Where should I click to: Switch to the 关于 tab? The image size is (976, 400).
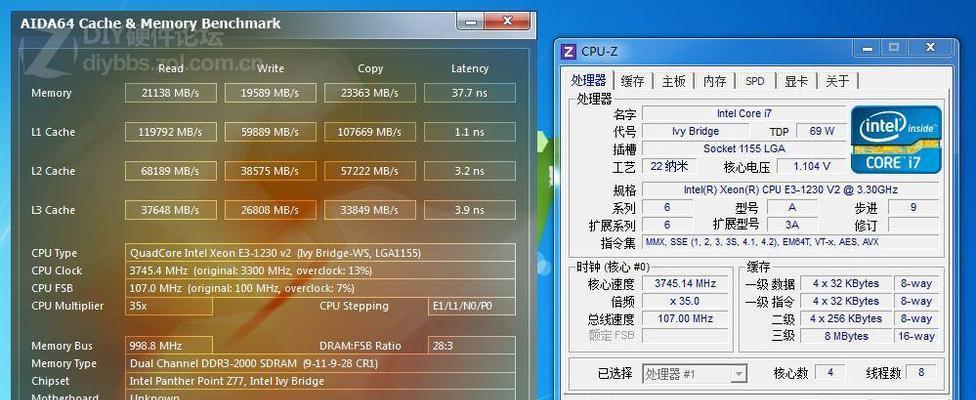837,81
